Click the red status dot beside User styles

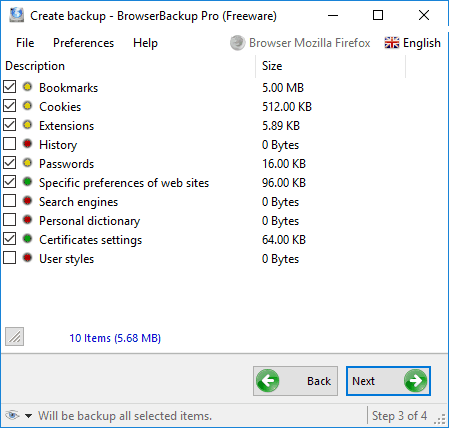coord(27,258)
